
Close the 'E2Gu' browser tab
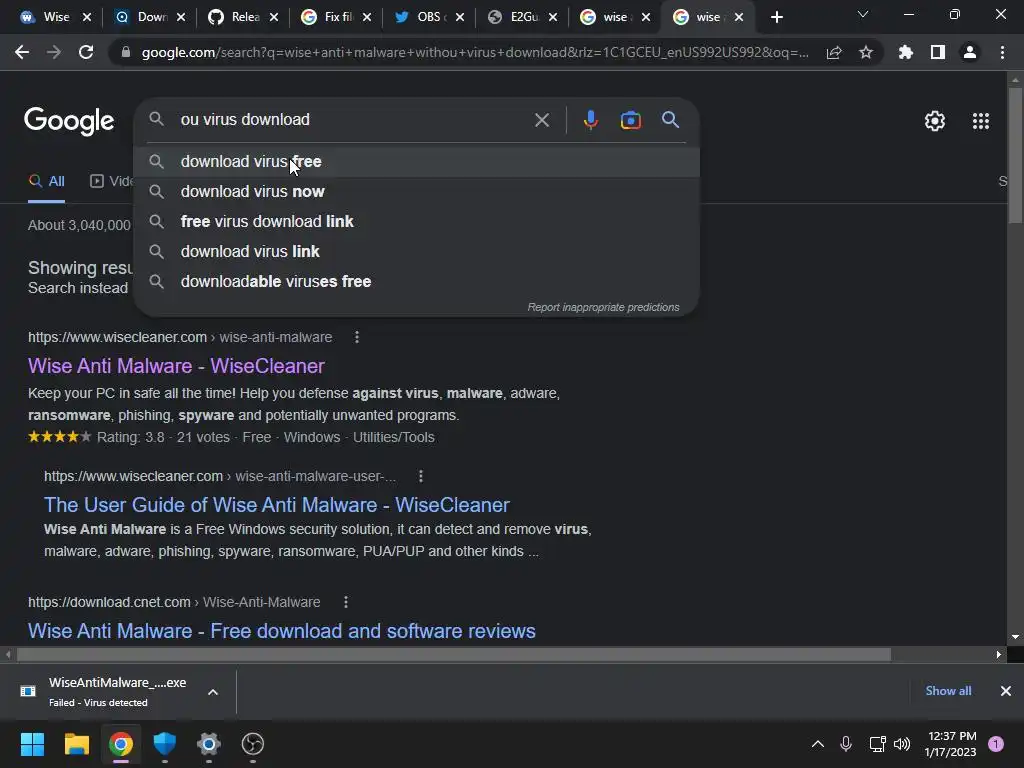pyautogui.click(x=553, y=18)
